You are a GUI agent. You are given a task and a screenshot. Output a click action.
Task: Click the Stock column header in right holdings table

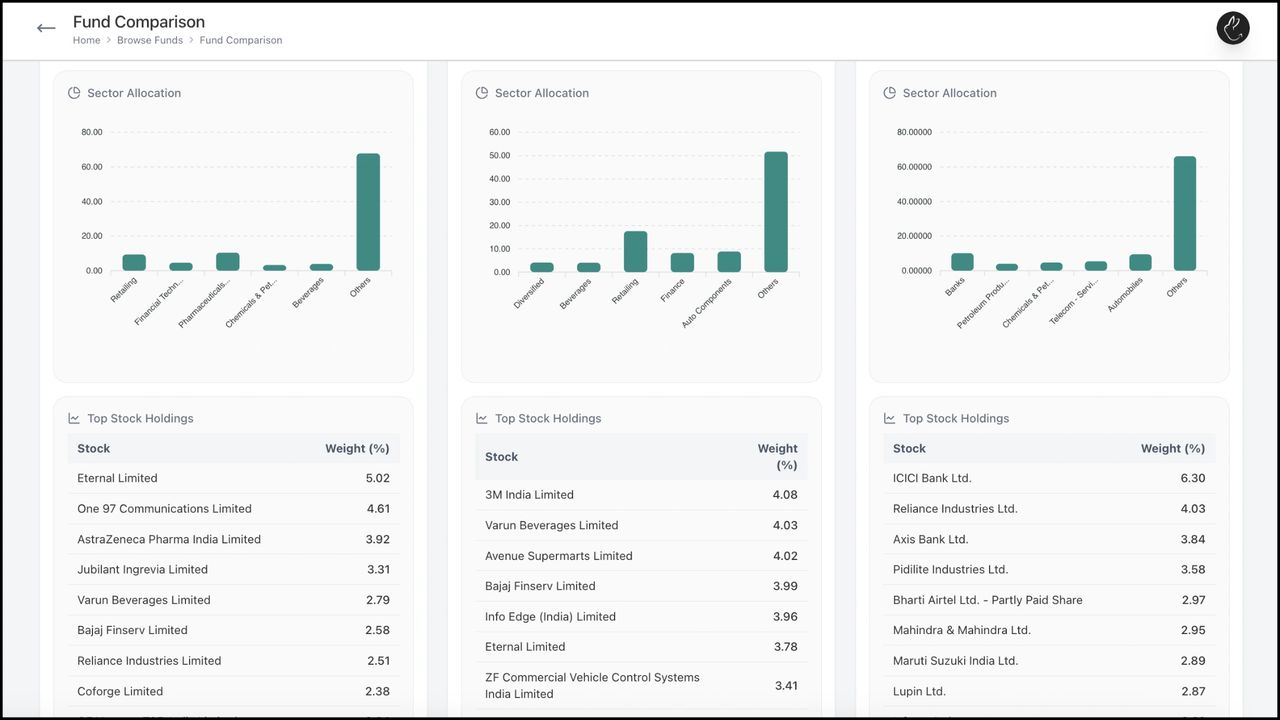tap(909, 448)
